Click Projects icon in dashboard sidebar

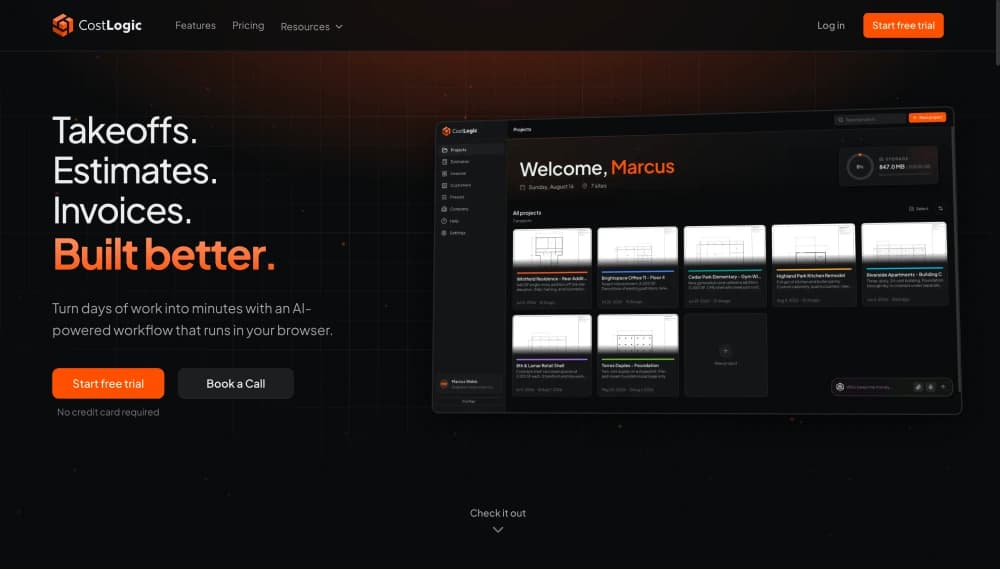tap(445, 150)
